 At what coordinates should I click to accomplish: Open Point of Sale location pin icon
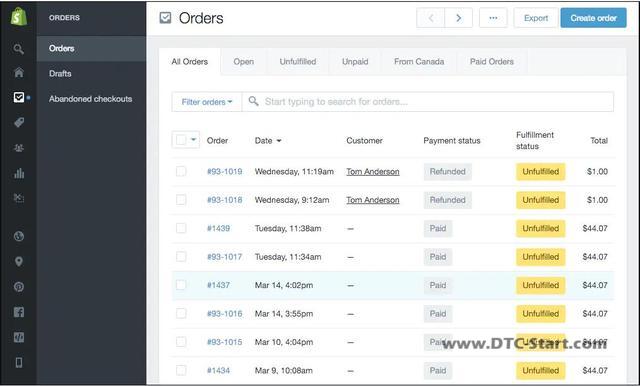point(19,262)
